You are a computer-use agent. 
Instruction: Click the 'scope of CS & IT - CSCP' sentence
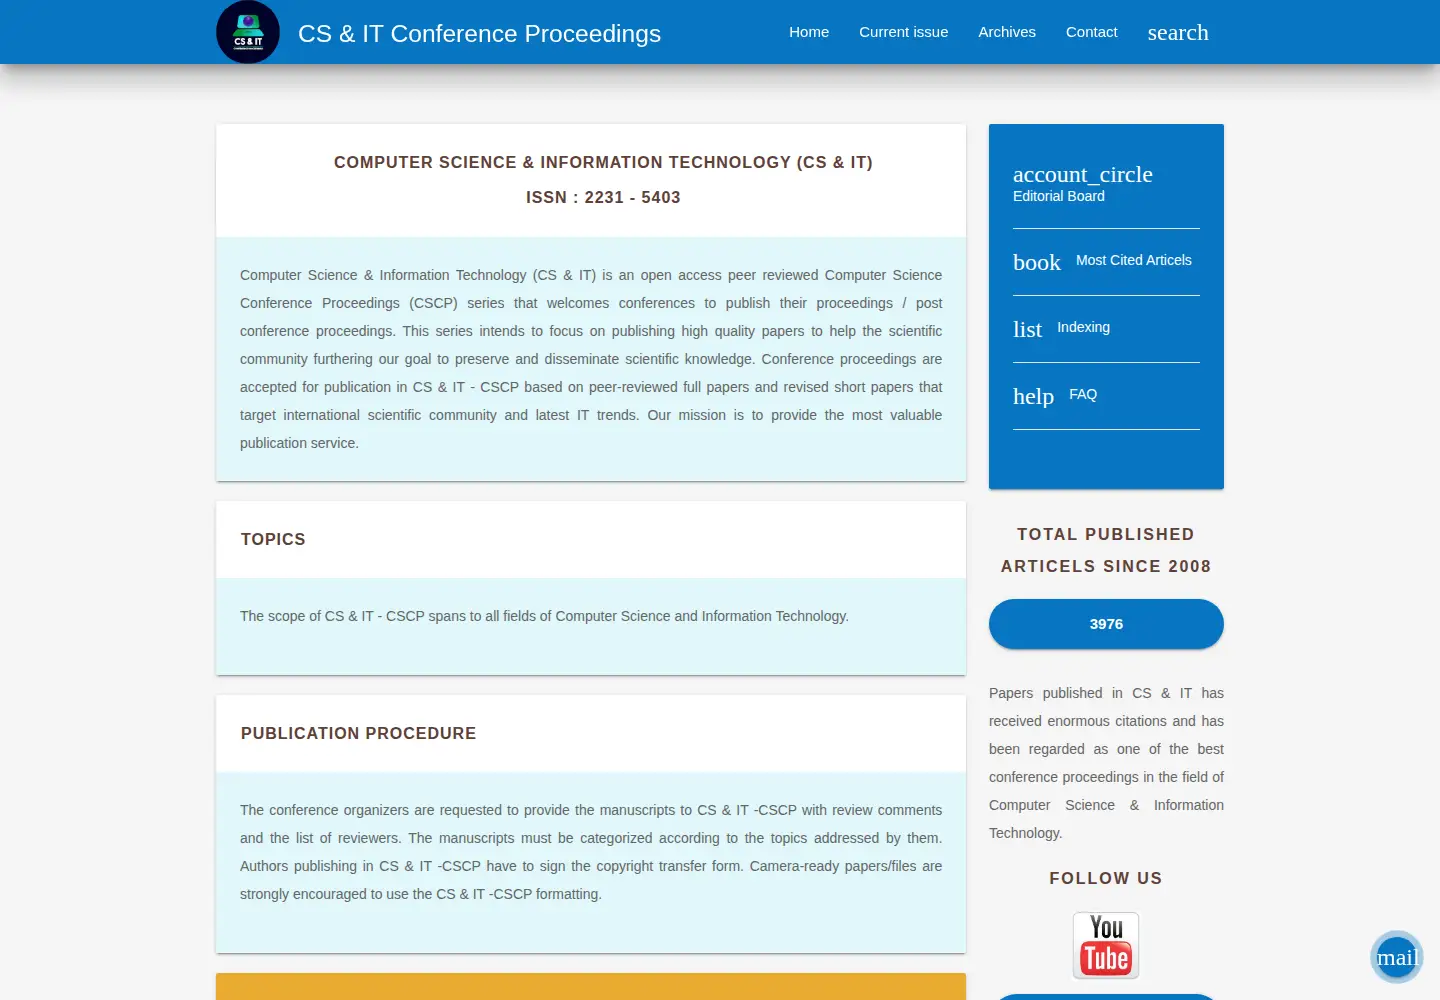544,616
